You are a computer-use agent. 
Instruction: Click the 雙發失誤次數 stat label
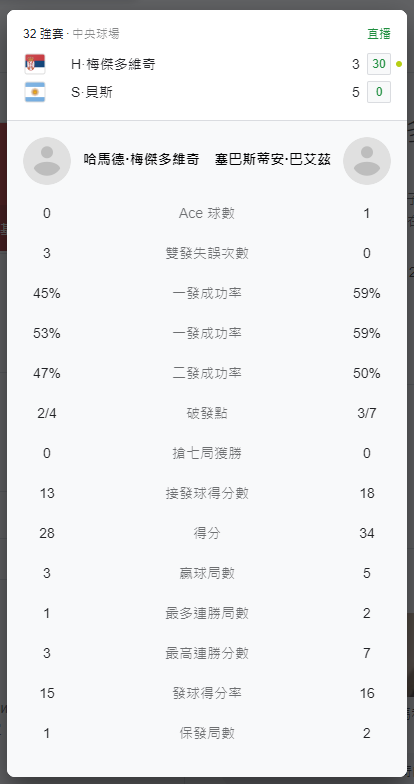[207, 254]
